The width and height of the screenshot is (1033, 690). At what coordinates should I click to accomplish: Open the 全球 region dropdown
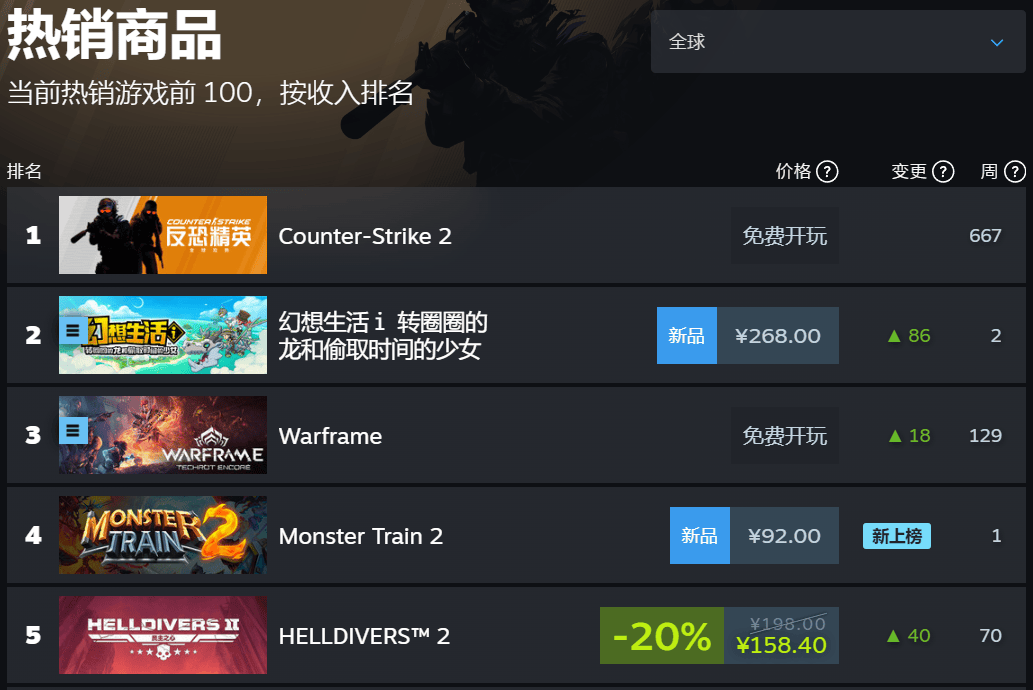(838, 42)
